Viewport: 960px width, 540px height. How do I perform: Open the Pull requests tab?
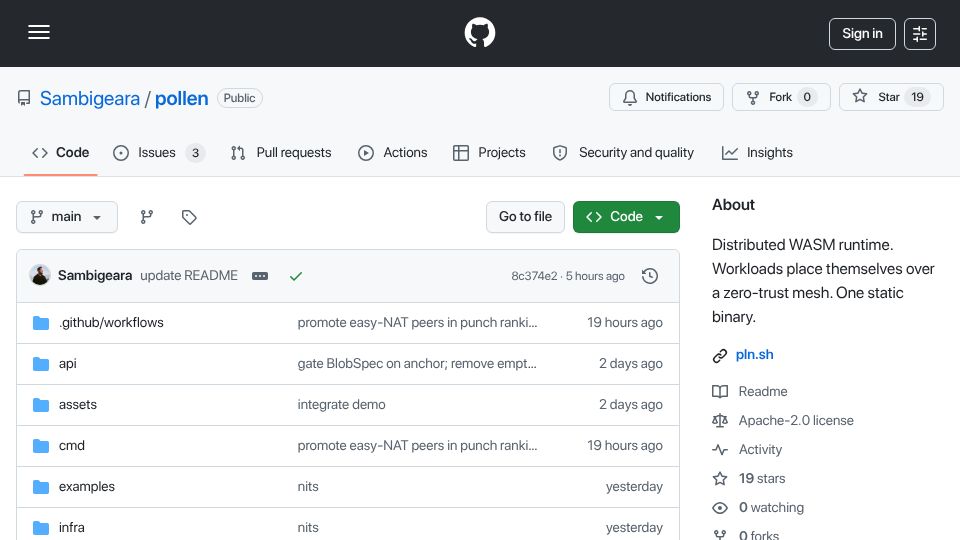[x=281, y=152]
